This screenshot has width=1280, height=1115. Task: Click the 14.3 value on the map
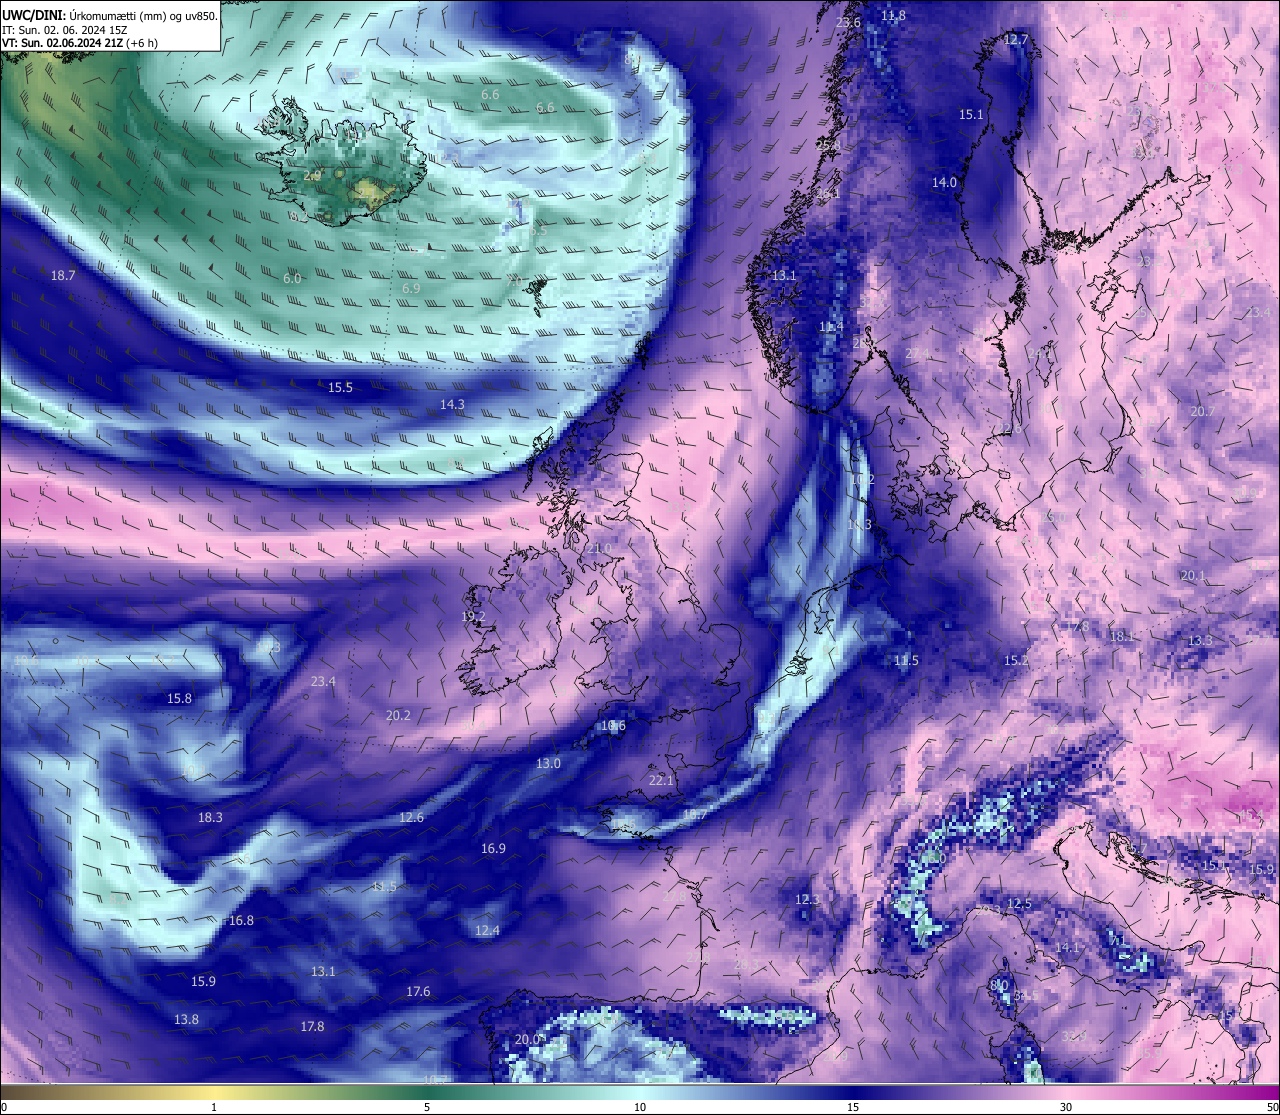[452, 405]
